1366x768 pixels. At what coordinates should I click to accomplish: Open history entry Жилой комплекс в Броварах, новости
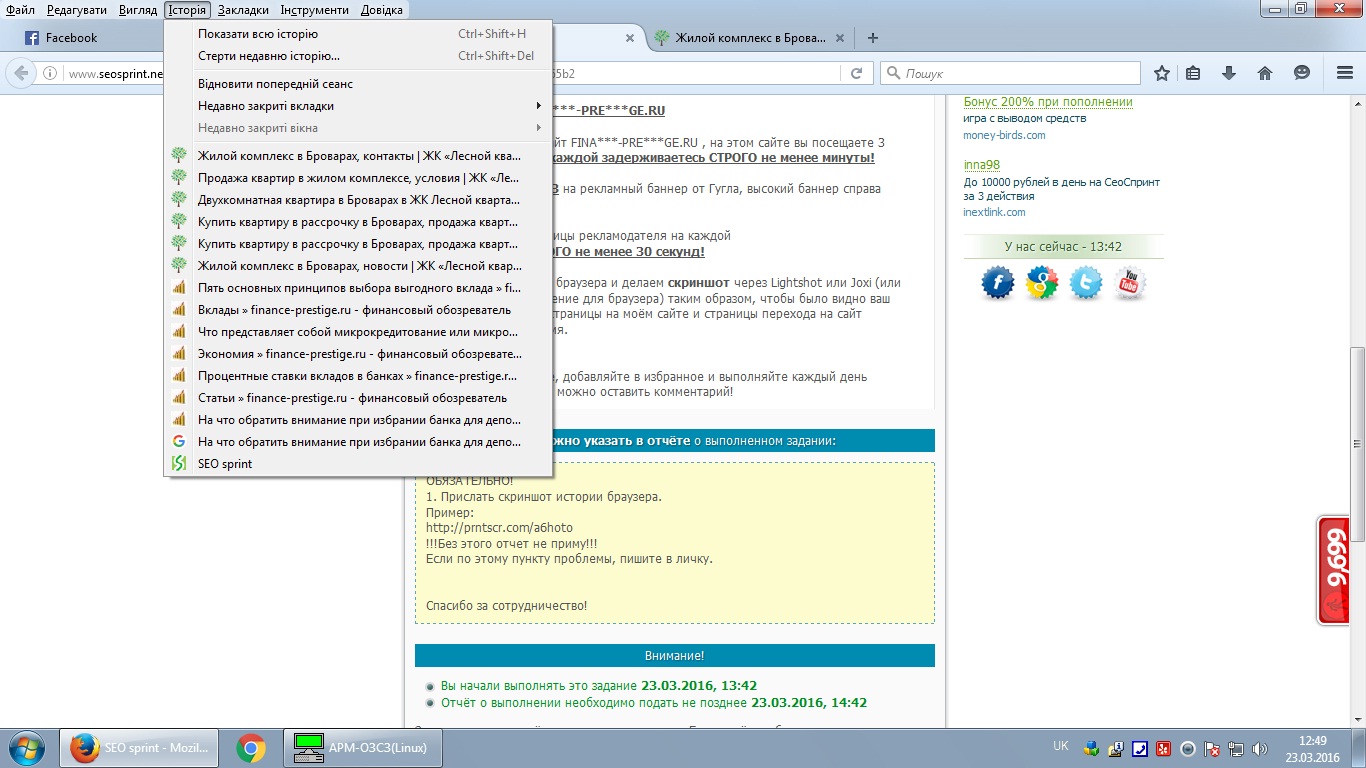tap(359, 266)
